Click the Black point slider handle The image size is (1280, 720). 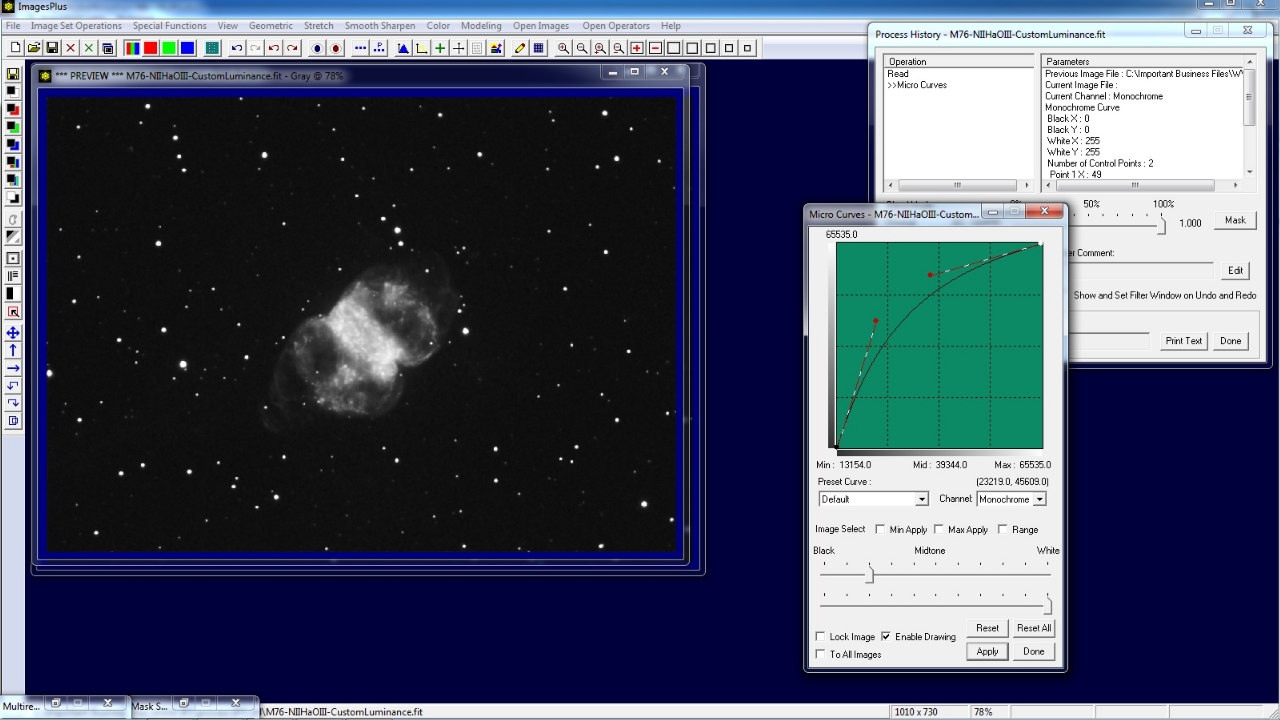[869, 575]
